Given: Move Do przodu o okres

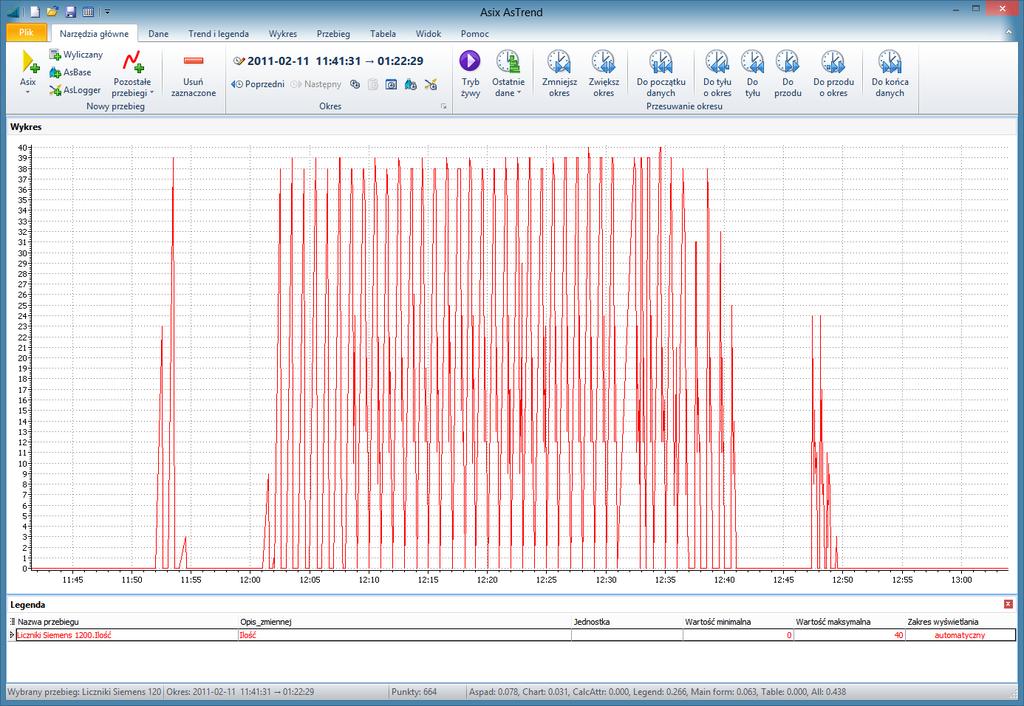Looking at the screenshot, I should pos(833,73).
